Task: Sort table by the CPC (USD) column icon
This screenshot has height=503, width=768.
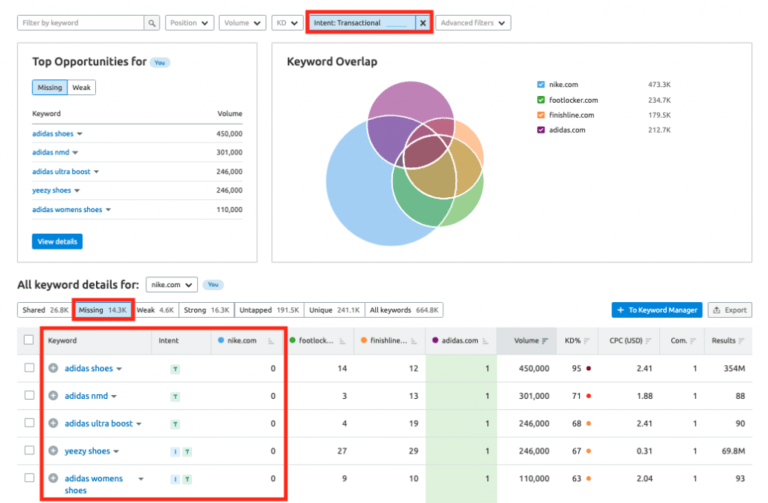Action: (x=648, y=341)
